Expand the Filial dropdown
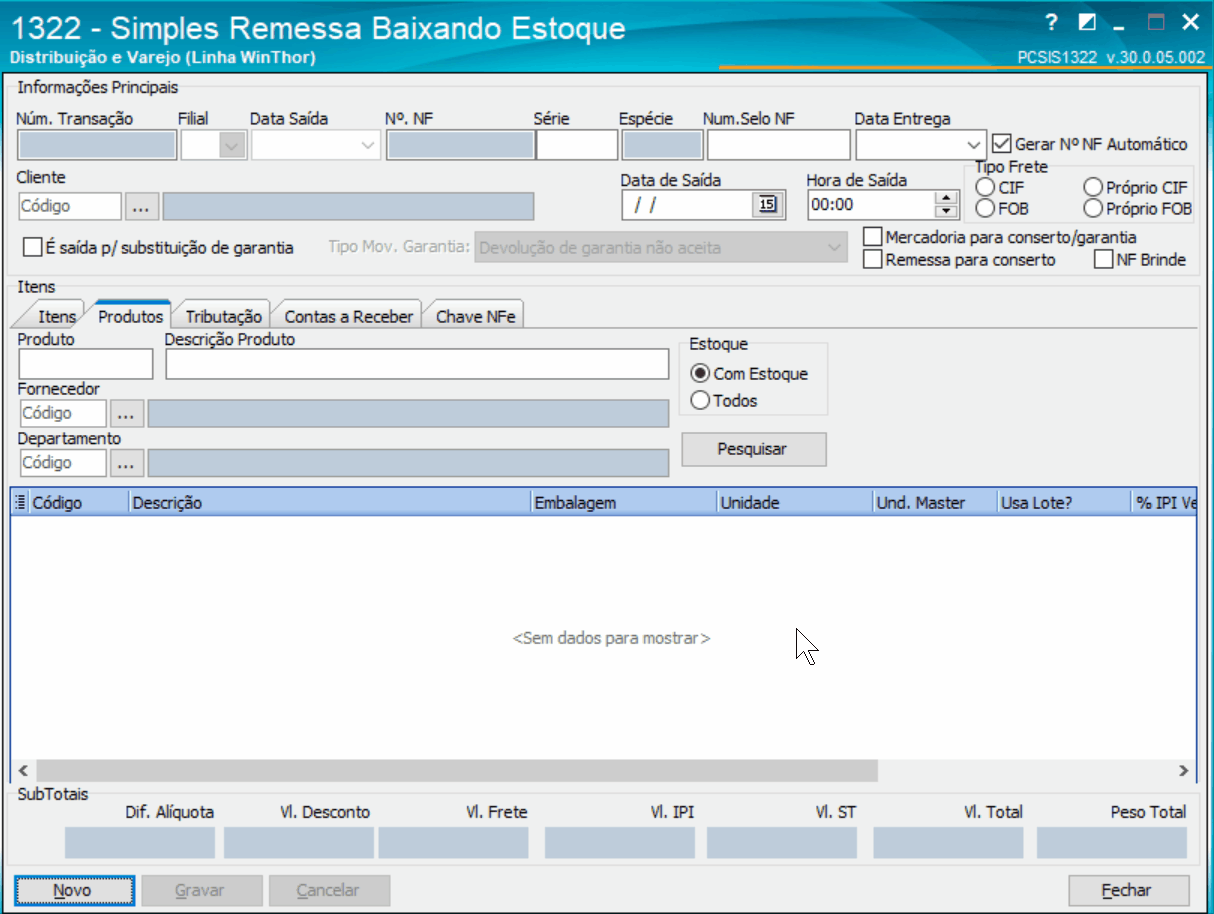The width and height of the screenshot is (1214, 914). coord(232,146)
